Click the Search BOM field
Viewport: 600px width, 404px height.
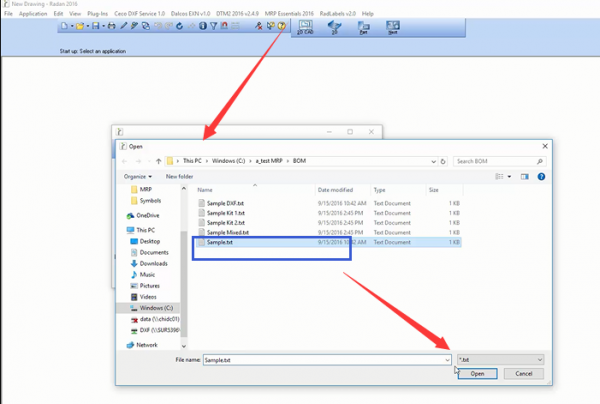coord(499,161)
